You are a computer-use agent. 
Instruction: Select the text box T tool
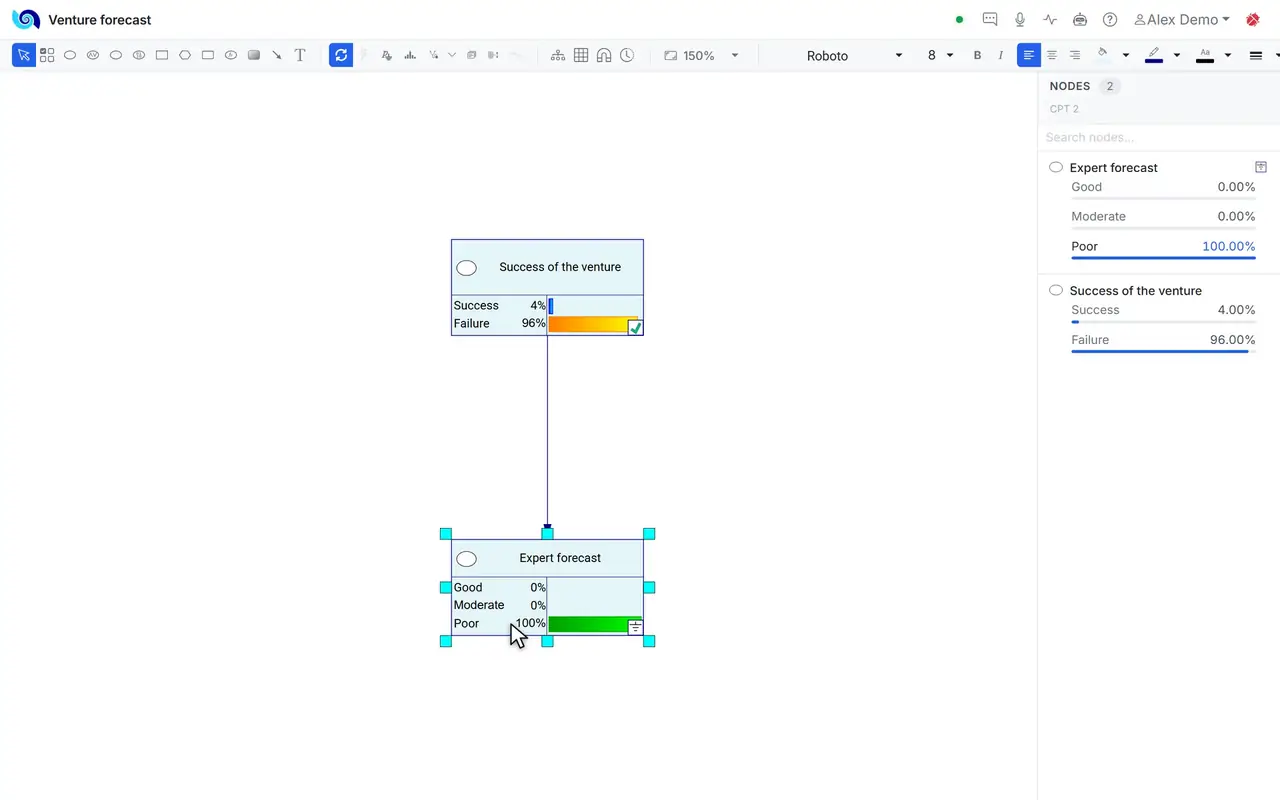click(300, 55)
